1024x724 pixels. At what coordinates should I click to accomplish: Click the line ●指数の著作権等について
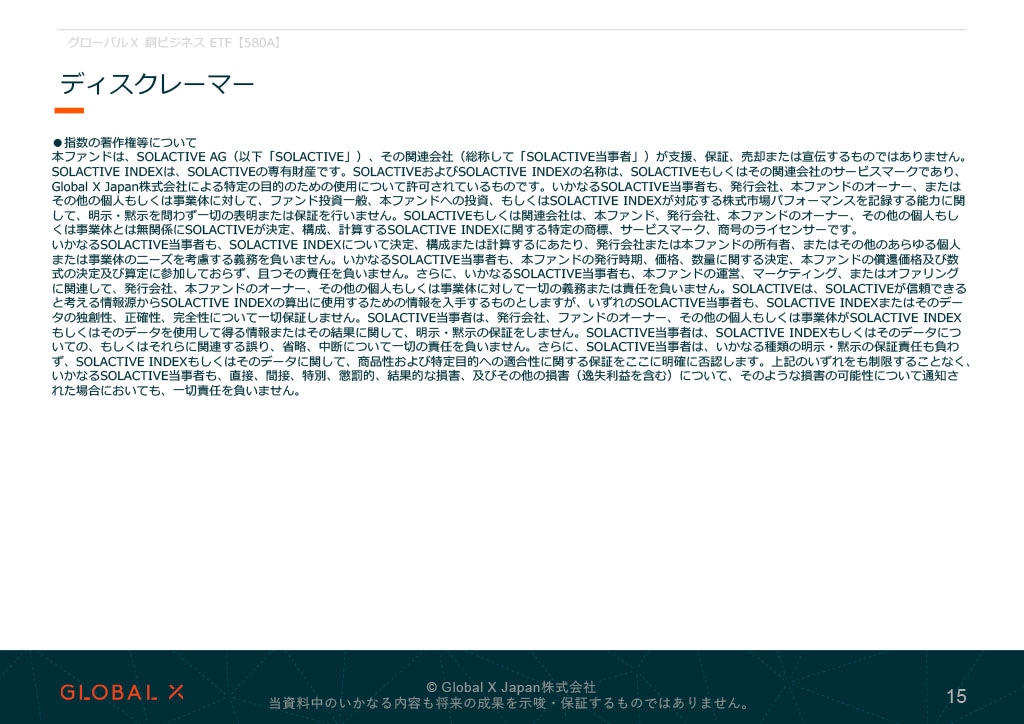[124, 142]
